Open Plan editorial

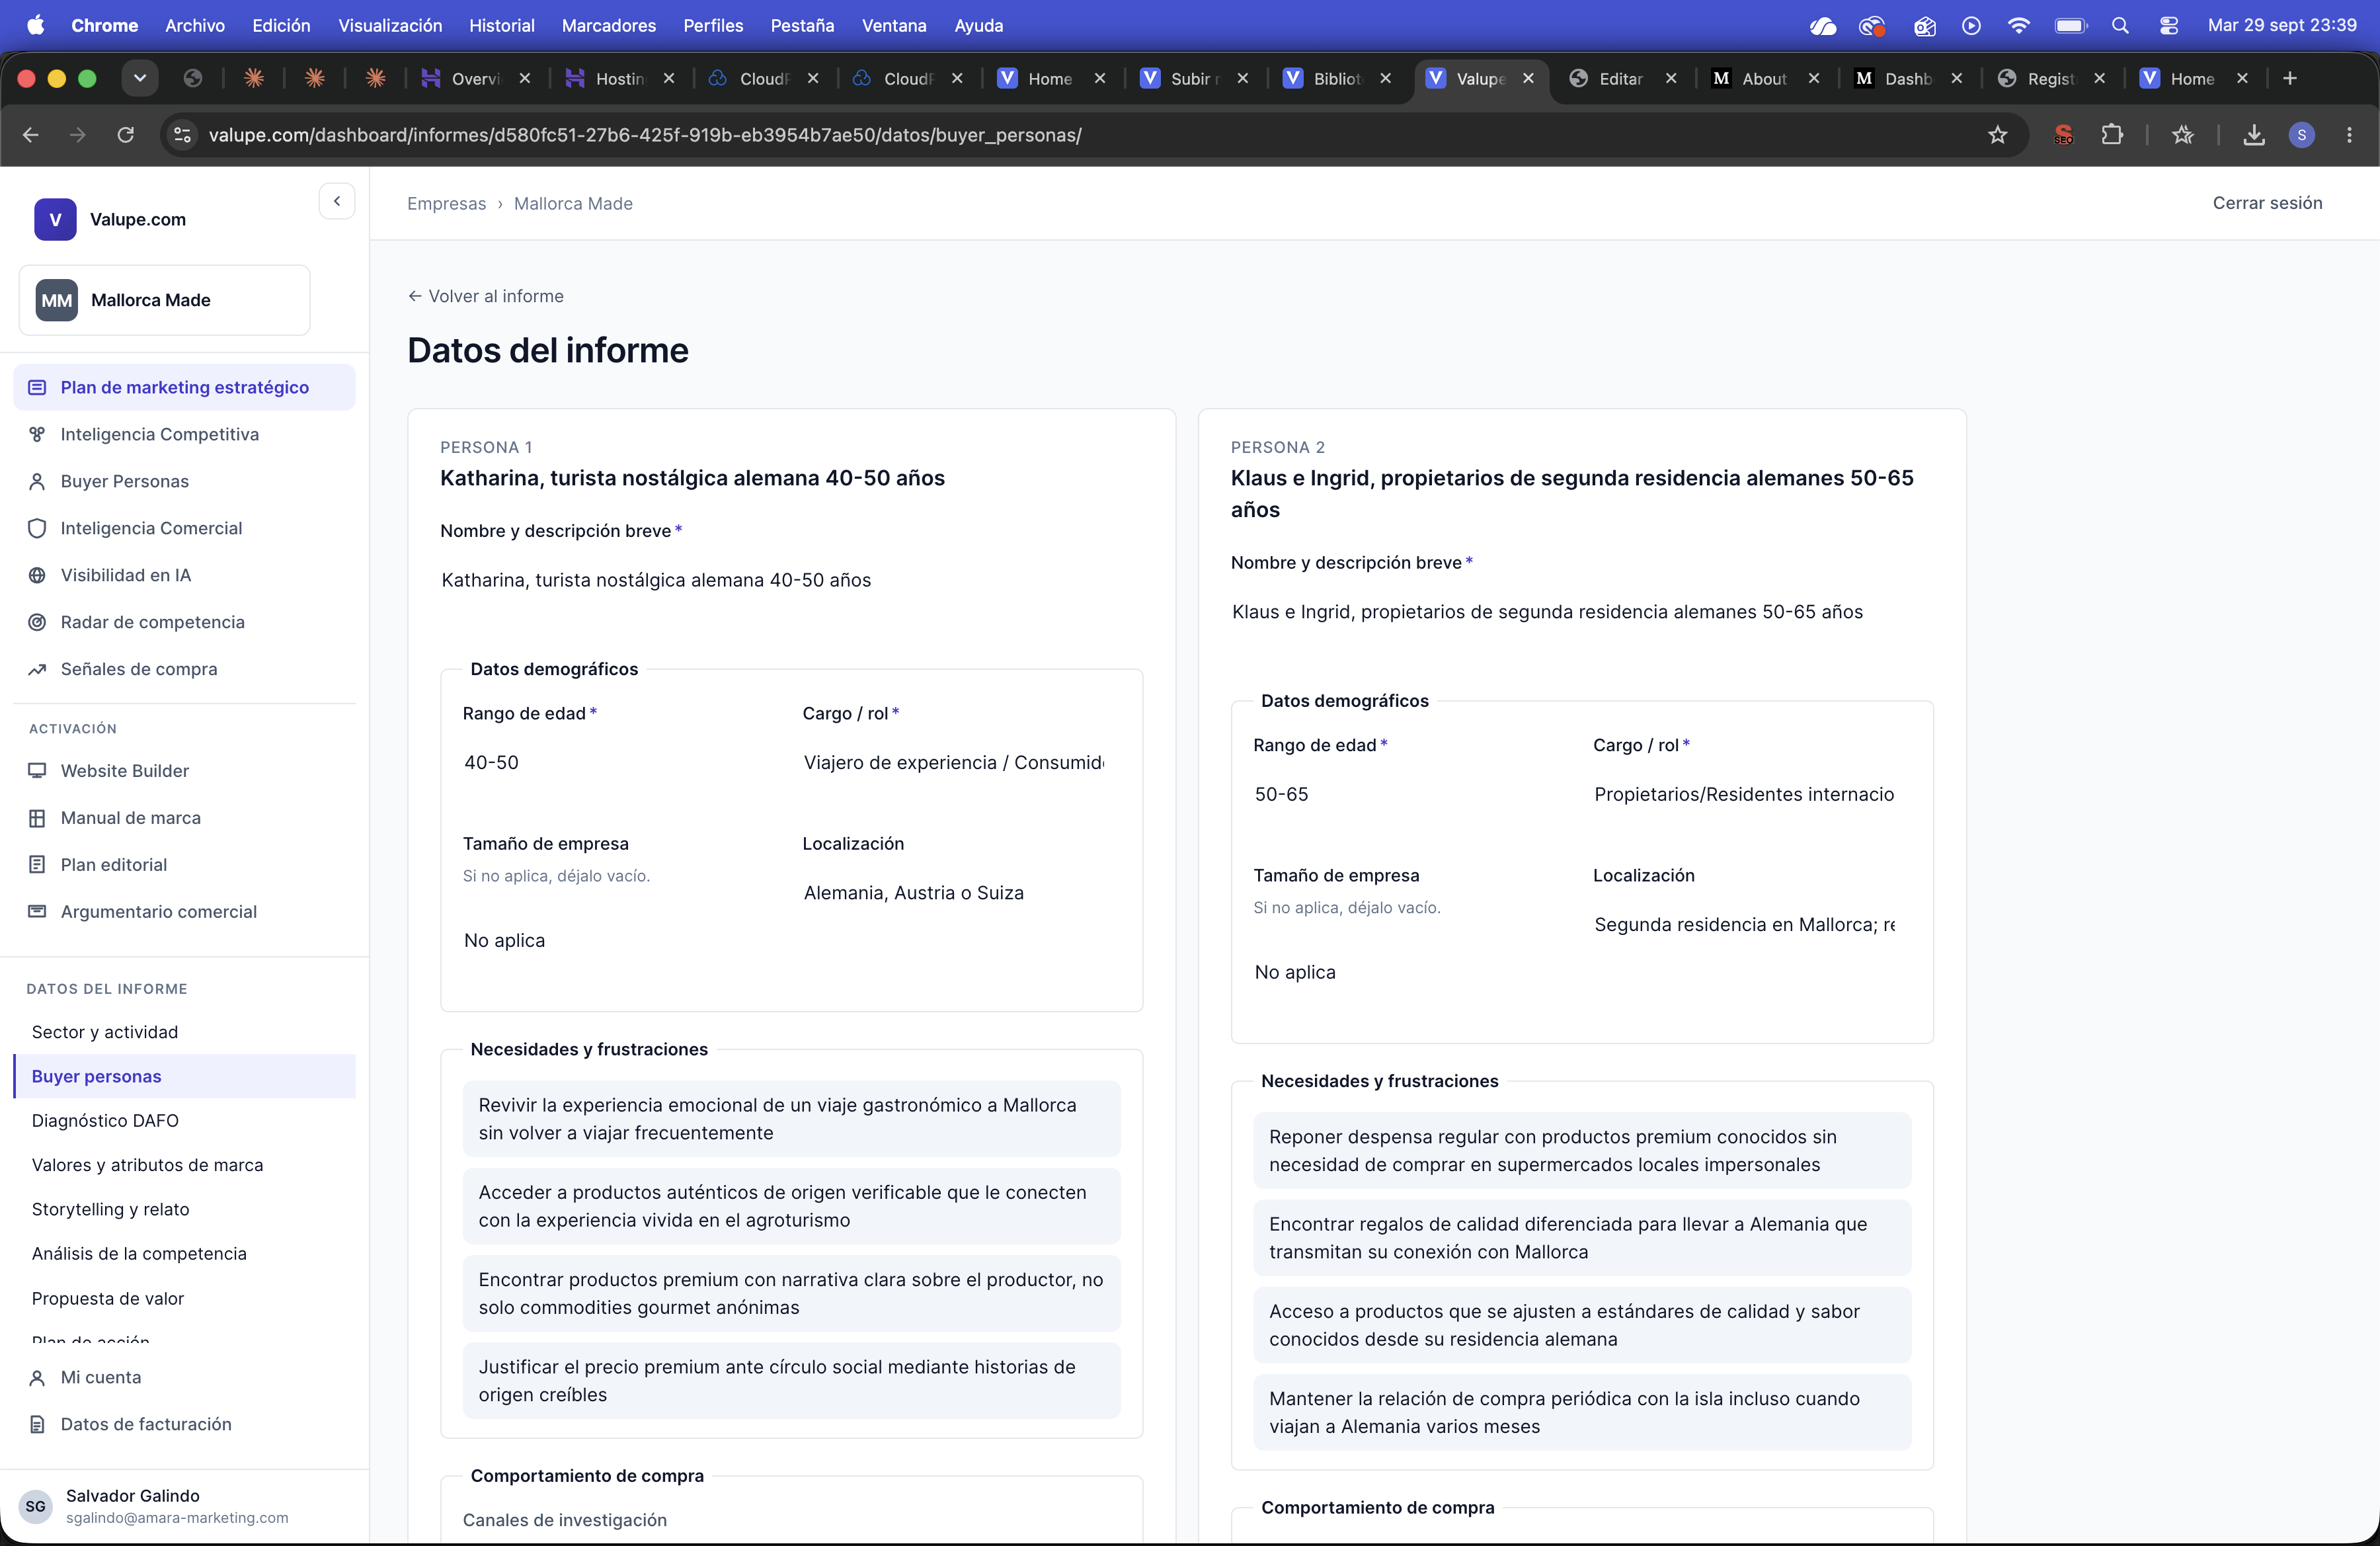pyautogui.click(x=184, y=865)
